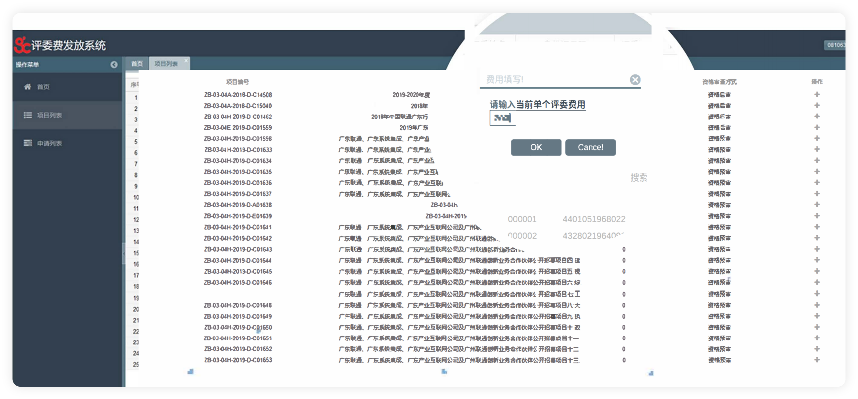Viewport: 858px width, 399px height.
Task: Click the plus icon for row ZB-03-04H-2019-D-C01641
Action: (817, 227)
